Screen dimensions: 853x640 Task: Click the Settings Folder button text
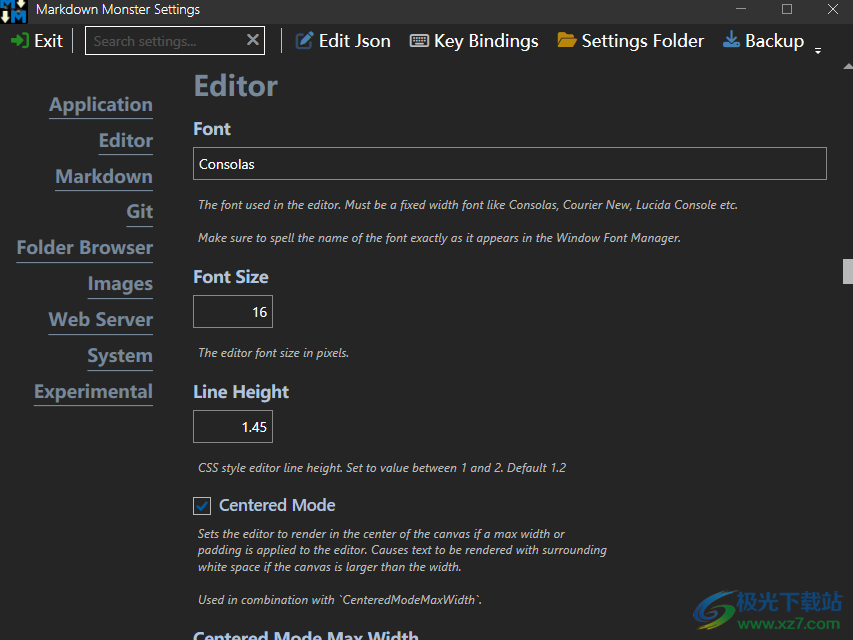[x=643, y=41]
